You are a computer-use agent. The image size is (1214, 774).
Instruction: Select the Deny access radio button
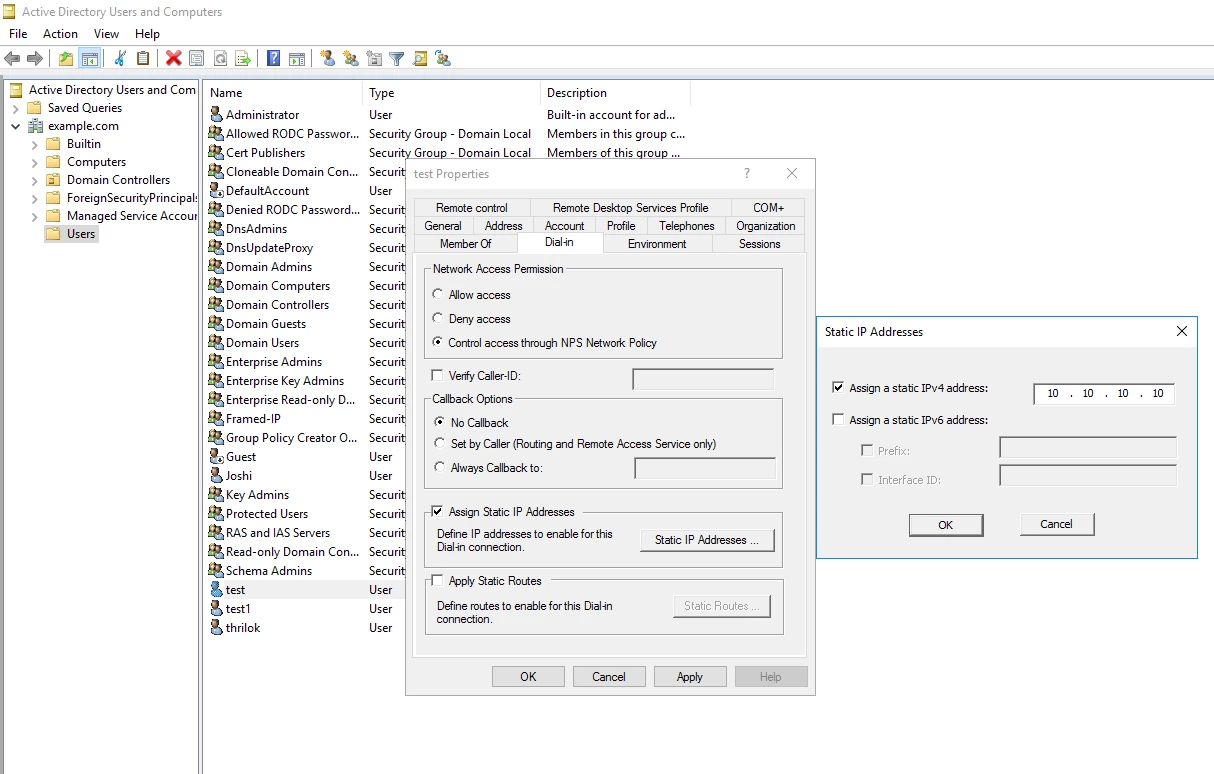click(x=438, y=319)
